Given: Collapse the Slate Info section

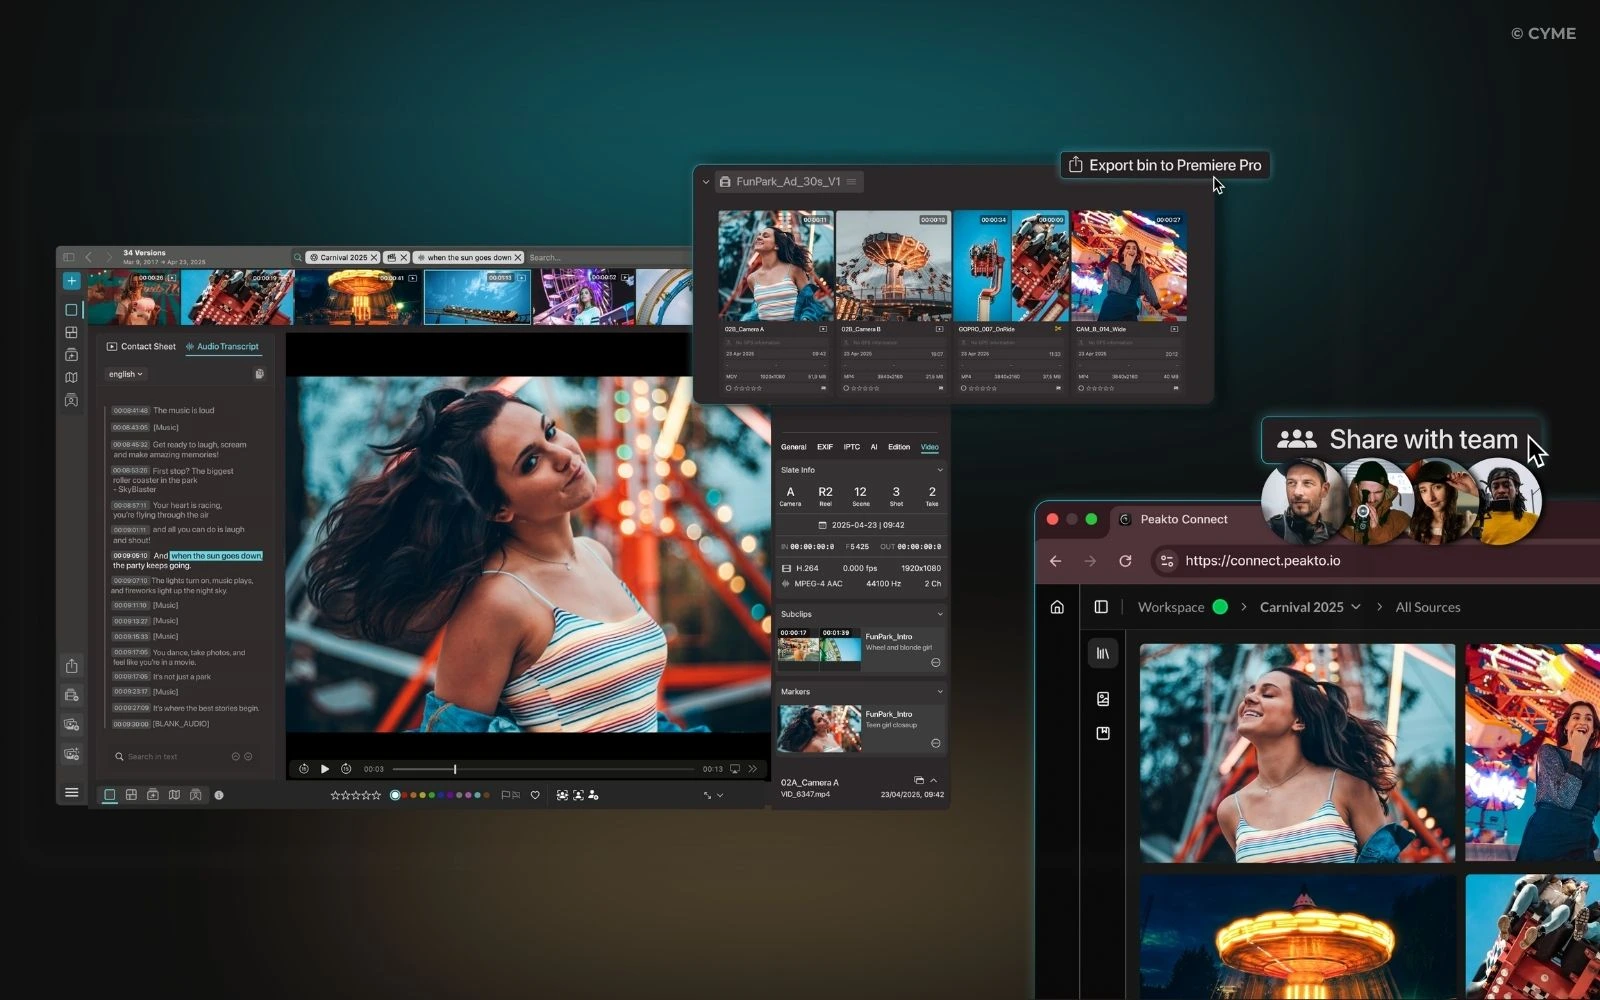Looking at the screenshot, I should click(x=939, y=470).
